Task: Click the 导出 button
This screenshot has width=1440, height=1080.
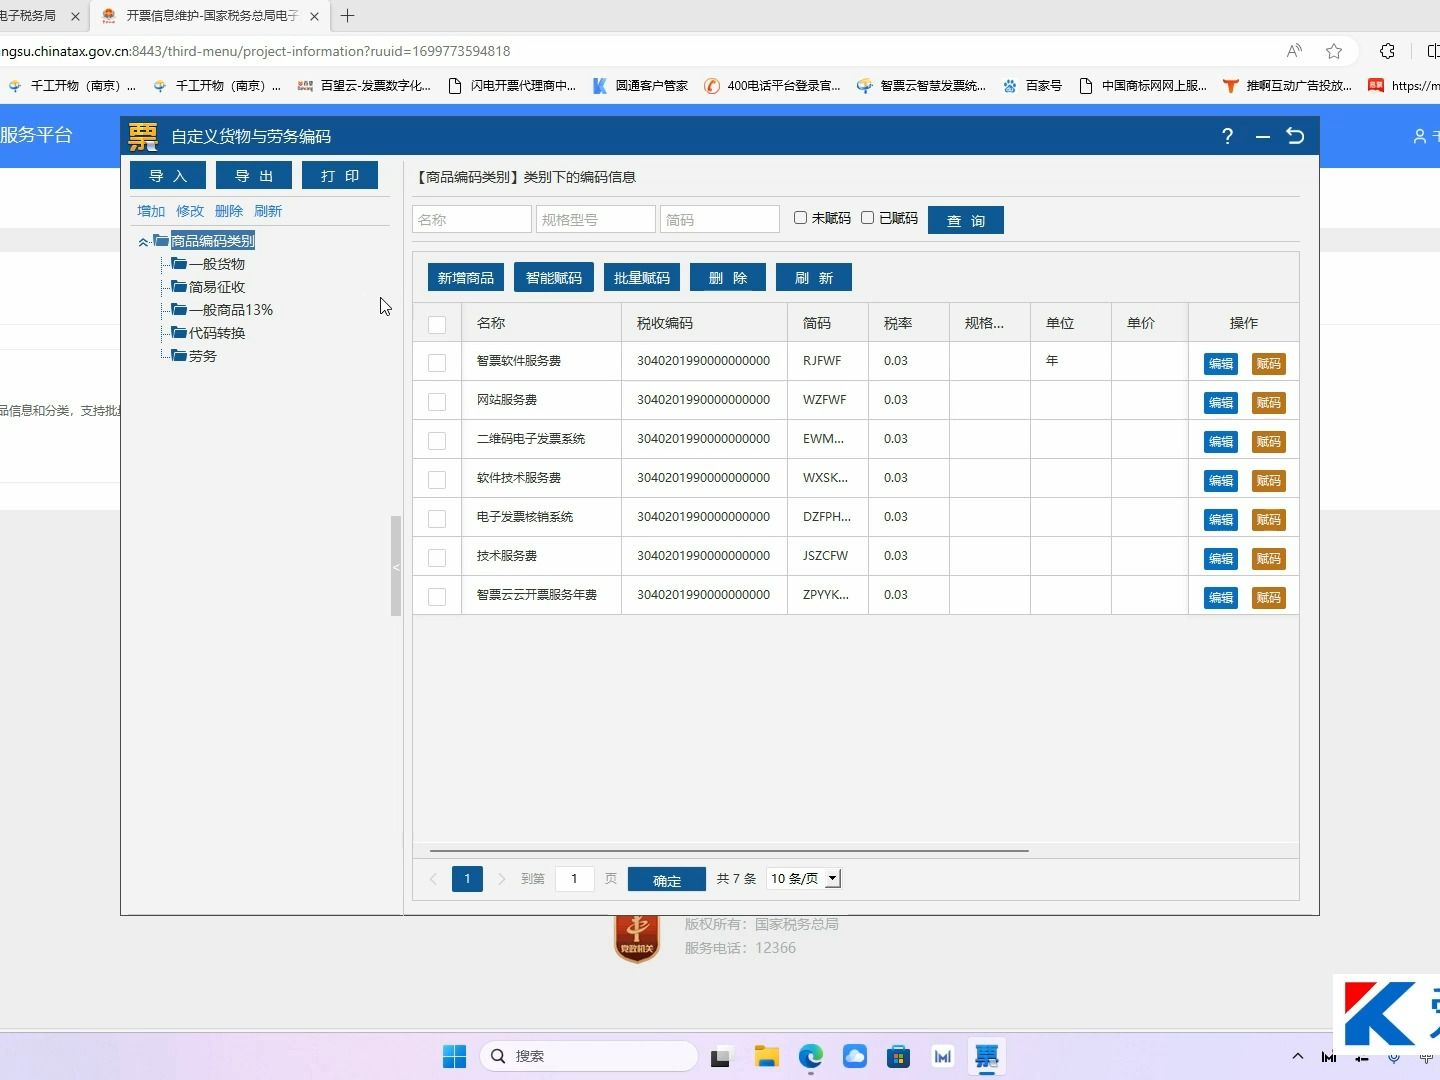Action: point(254,175)
